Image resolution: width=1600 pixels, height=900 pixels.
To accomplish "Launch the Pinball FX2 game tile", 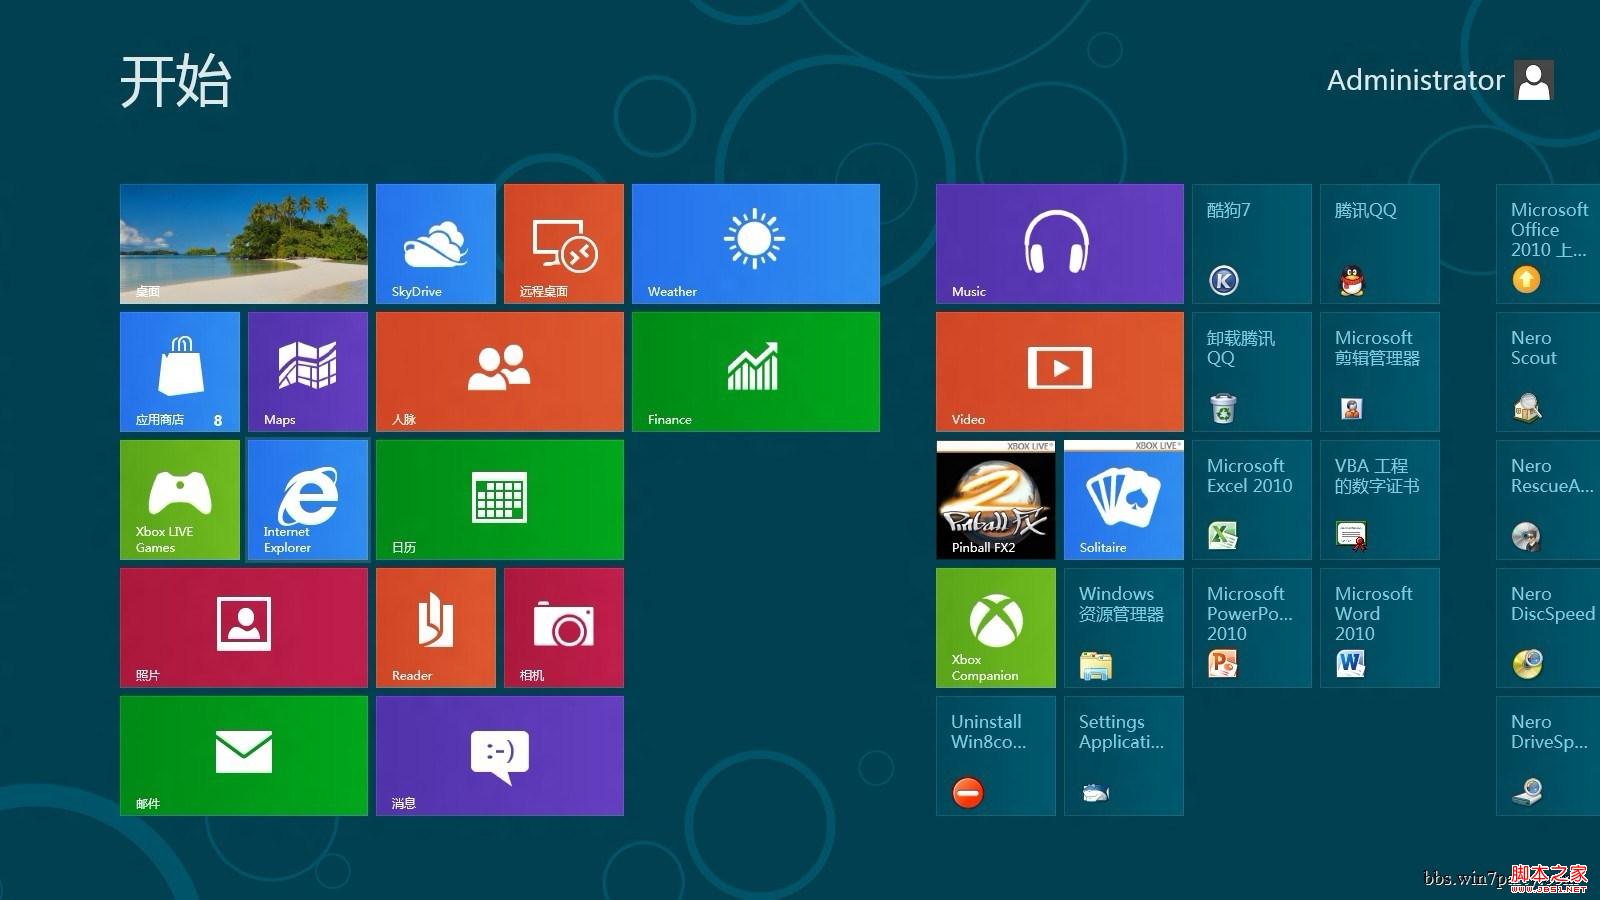I will 996,500.
